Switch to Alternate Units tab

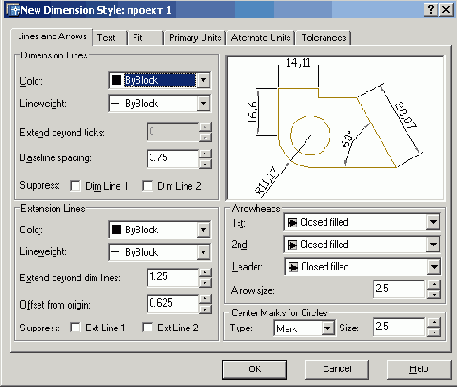pyautogui.click(x=261, y=38)
